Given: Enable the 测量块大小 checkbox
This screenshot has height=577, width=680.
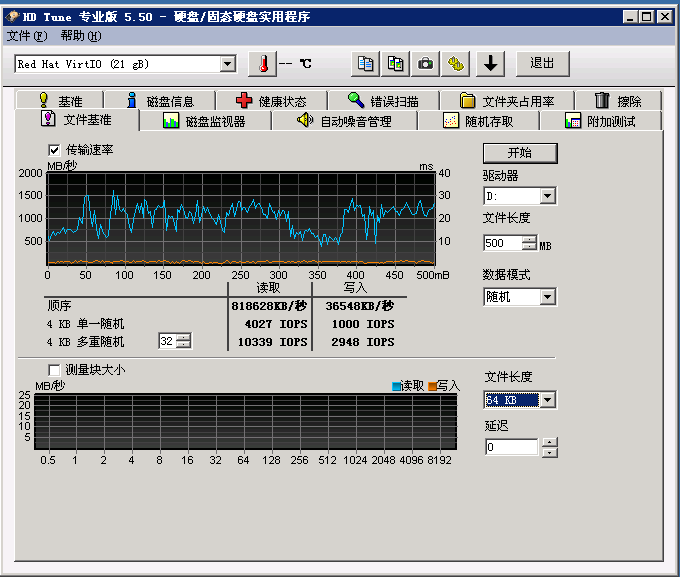Looking at the screenshot, I should point(54,369).
